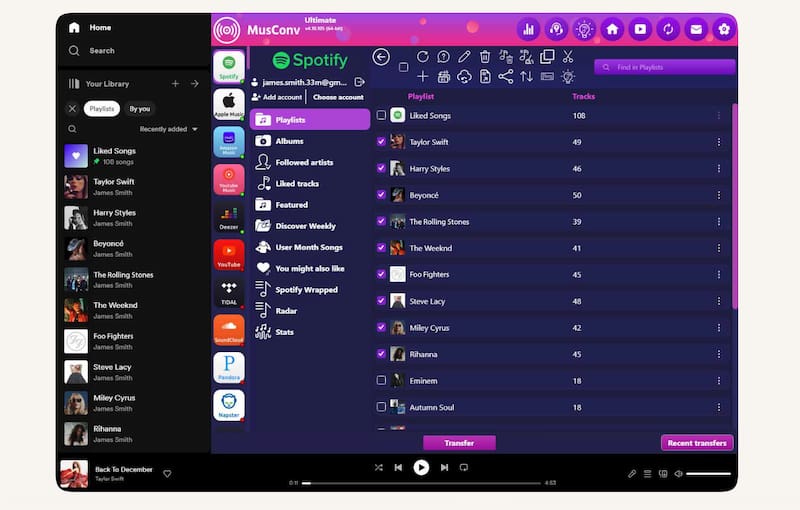Open Spotify Wrapped menu item

pos(310,290)
